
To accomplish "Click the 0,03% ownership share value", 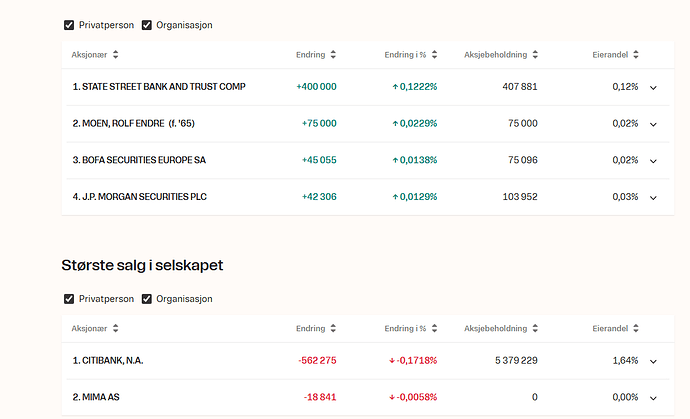I will tap(625, 197).
